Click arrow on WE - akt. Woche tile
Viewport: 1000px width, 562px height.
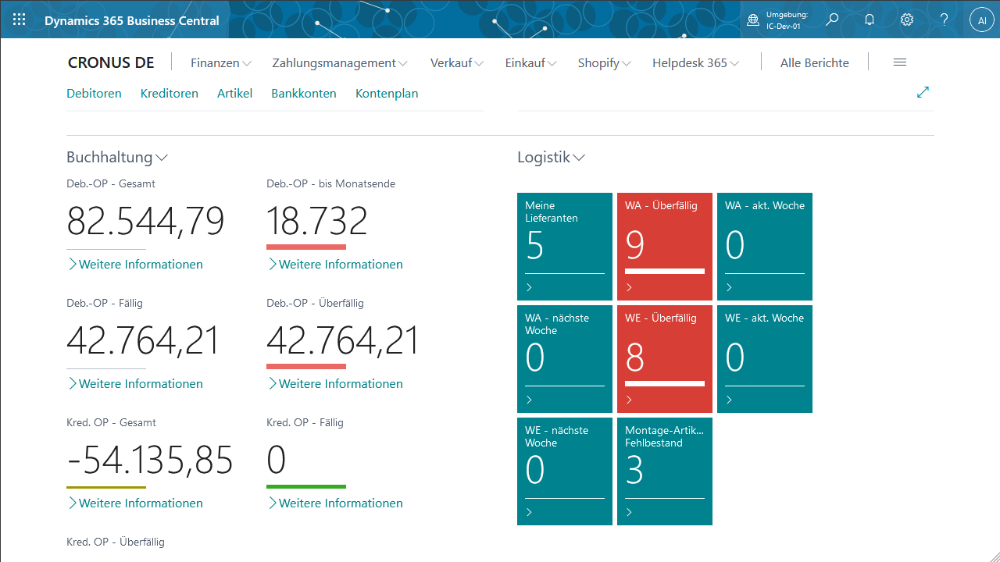730,400
